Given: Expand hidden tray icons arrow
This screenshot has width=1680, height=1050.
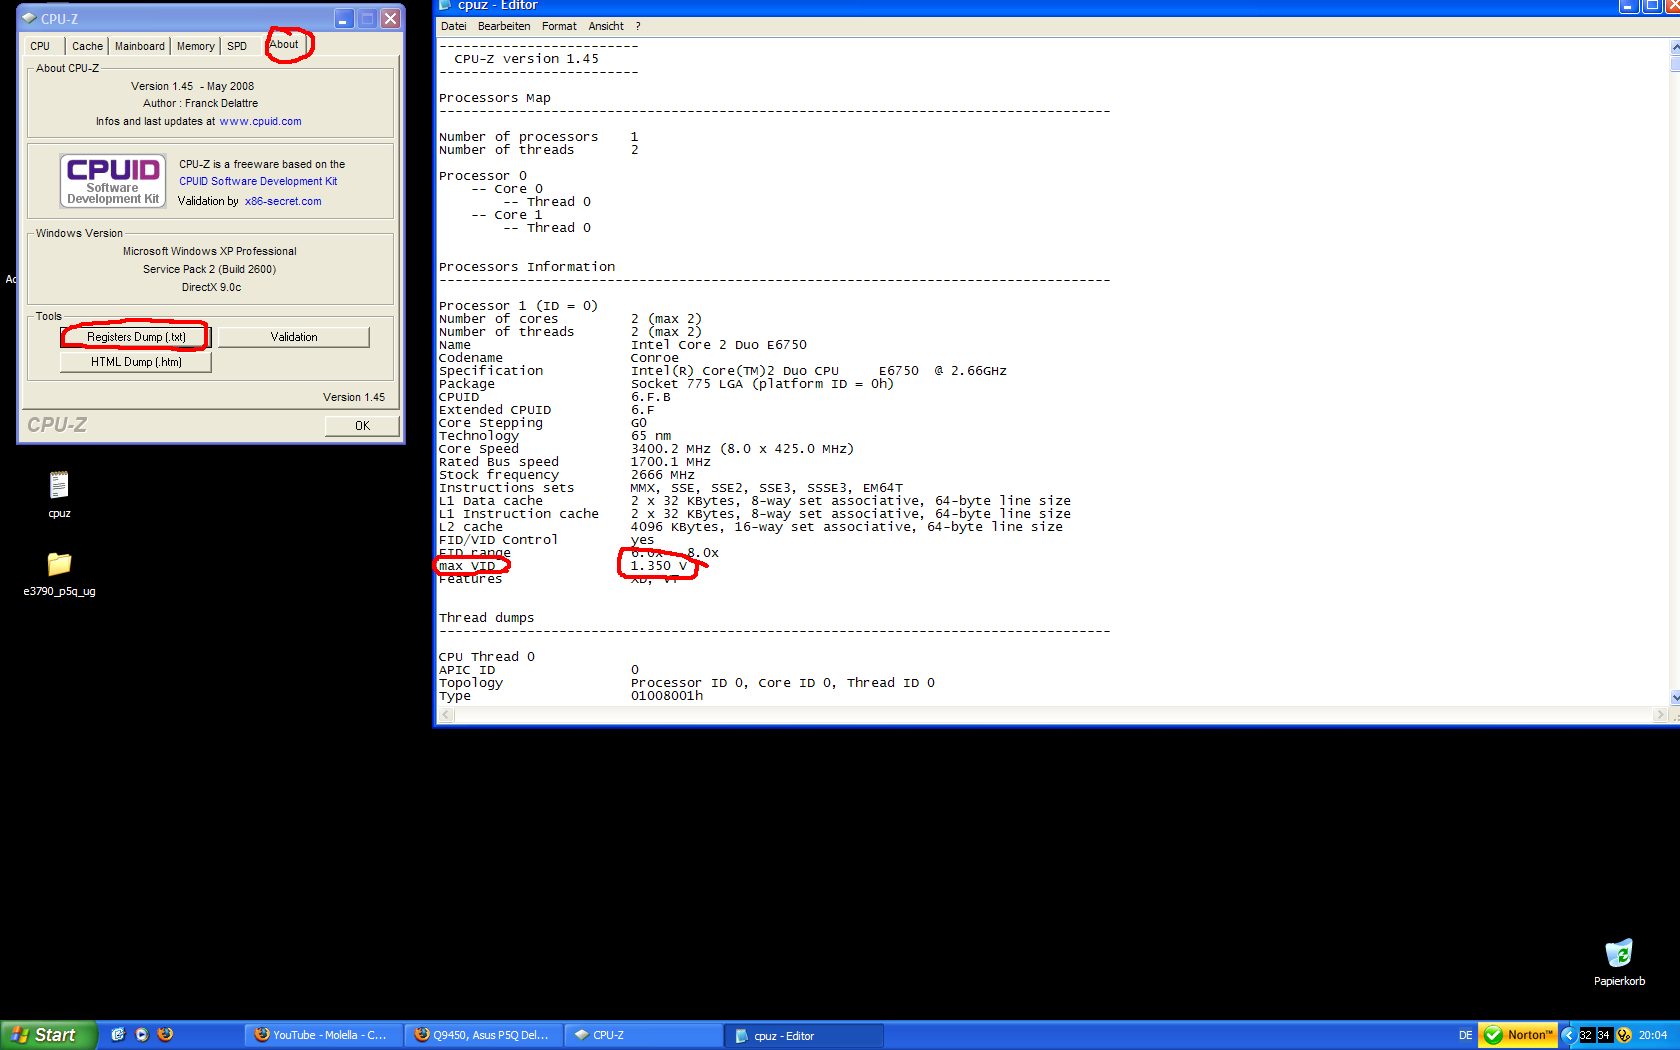Looking at the screenshot, I should click(1568, 1035).
